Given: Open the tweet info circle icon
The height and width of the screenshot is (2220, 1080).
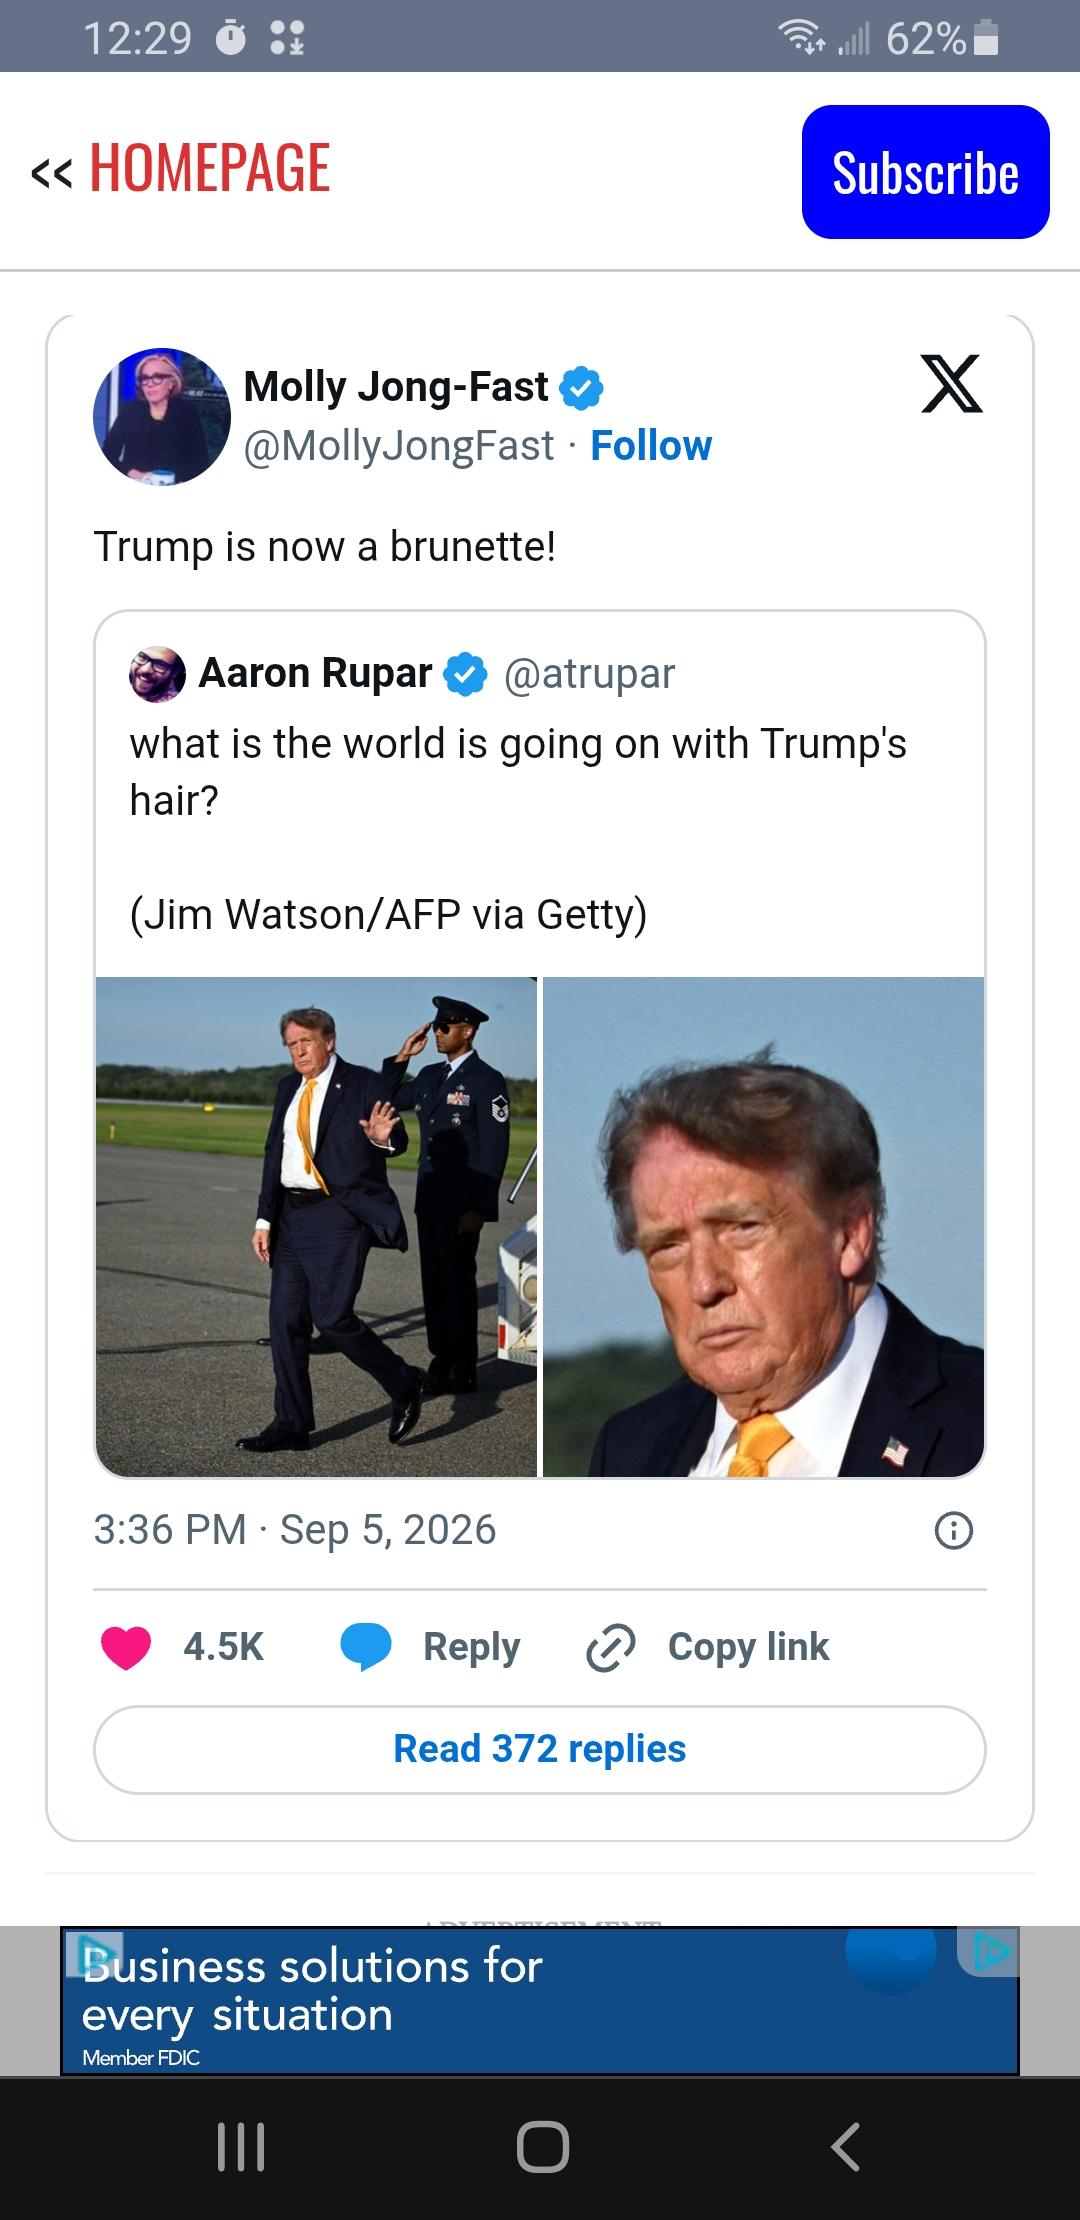Looking at the screenshot, I should [x=953, y=1530].
